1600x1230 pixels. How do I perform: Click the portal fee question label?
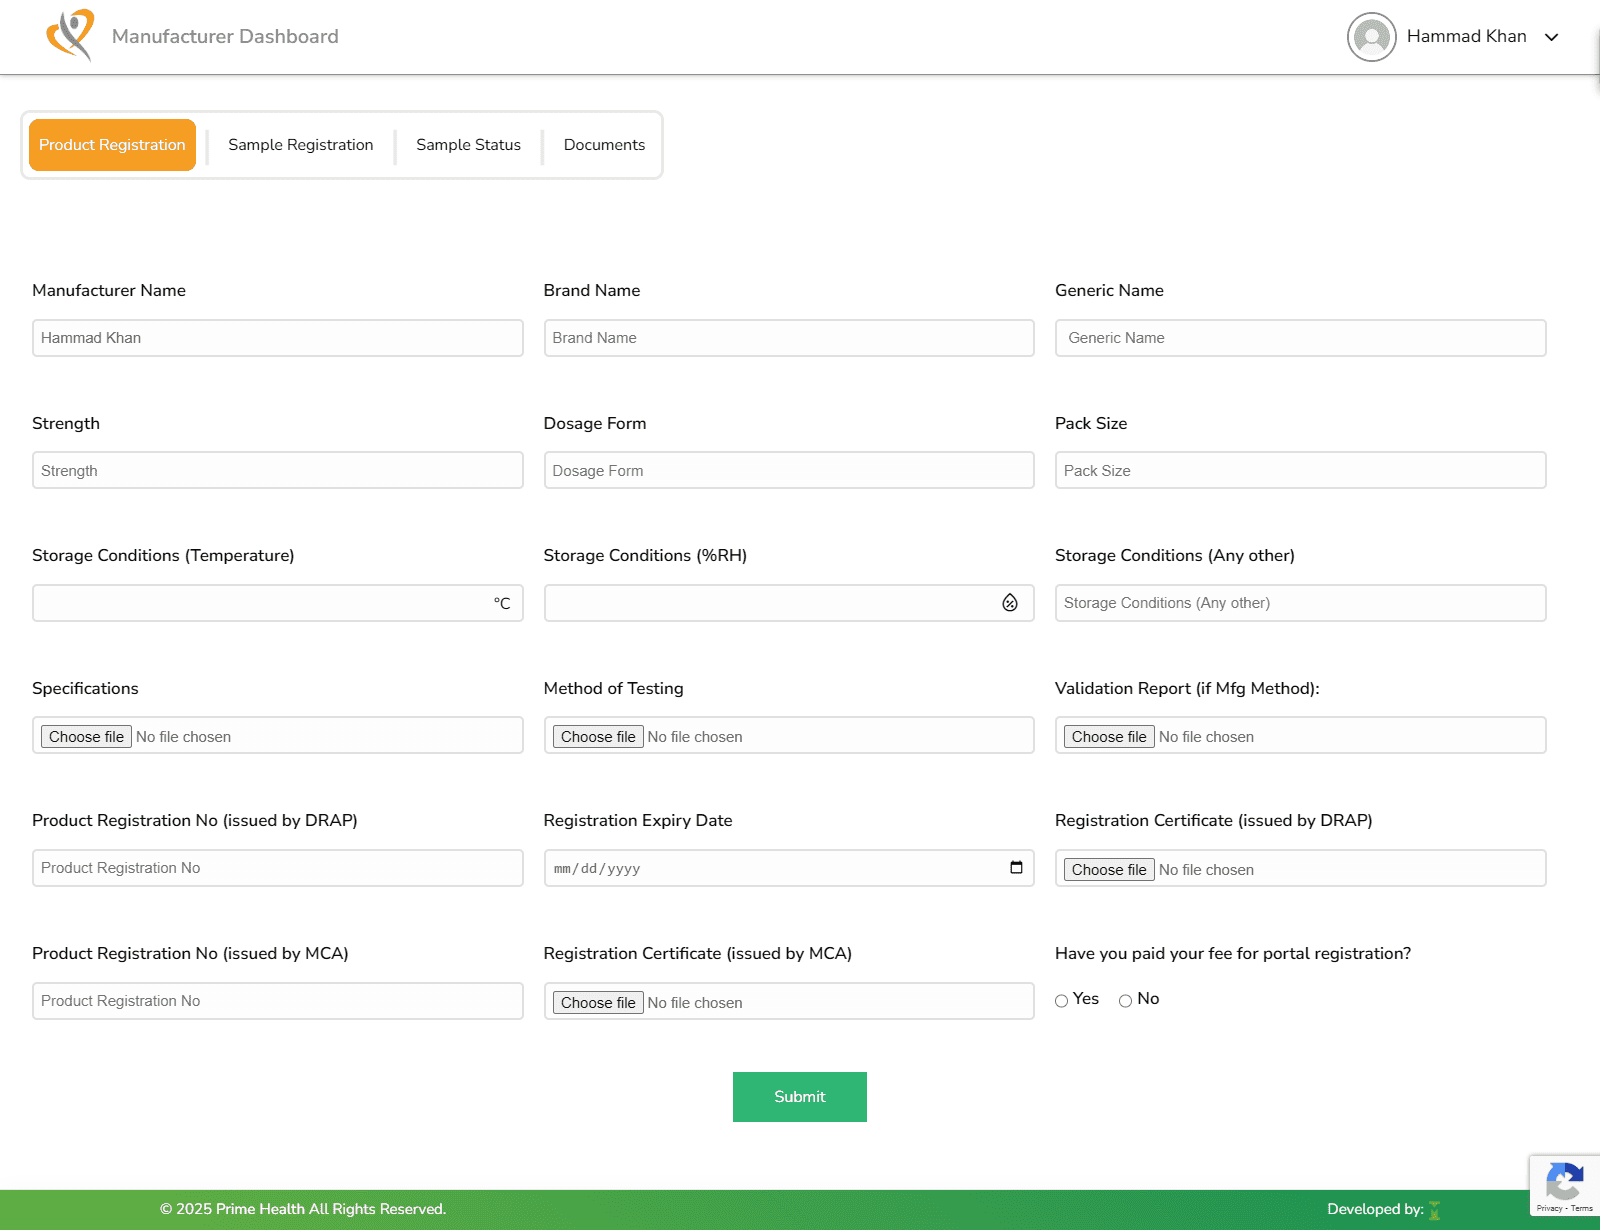[1233, 954]
